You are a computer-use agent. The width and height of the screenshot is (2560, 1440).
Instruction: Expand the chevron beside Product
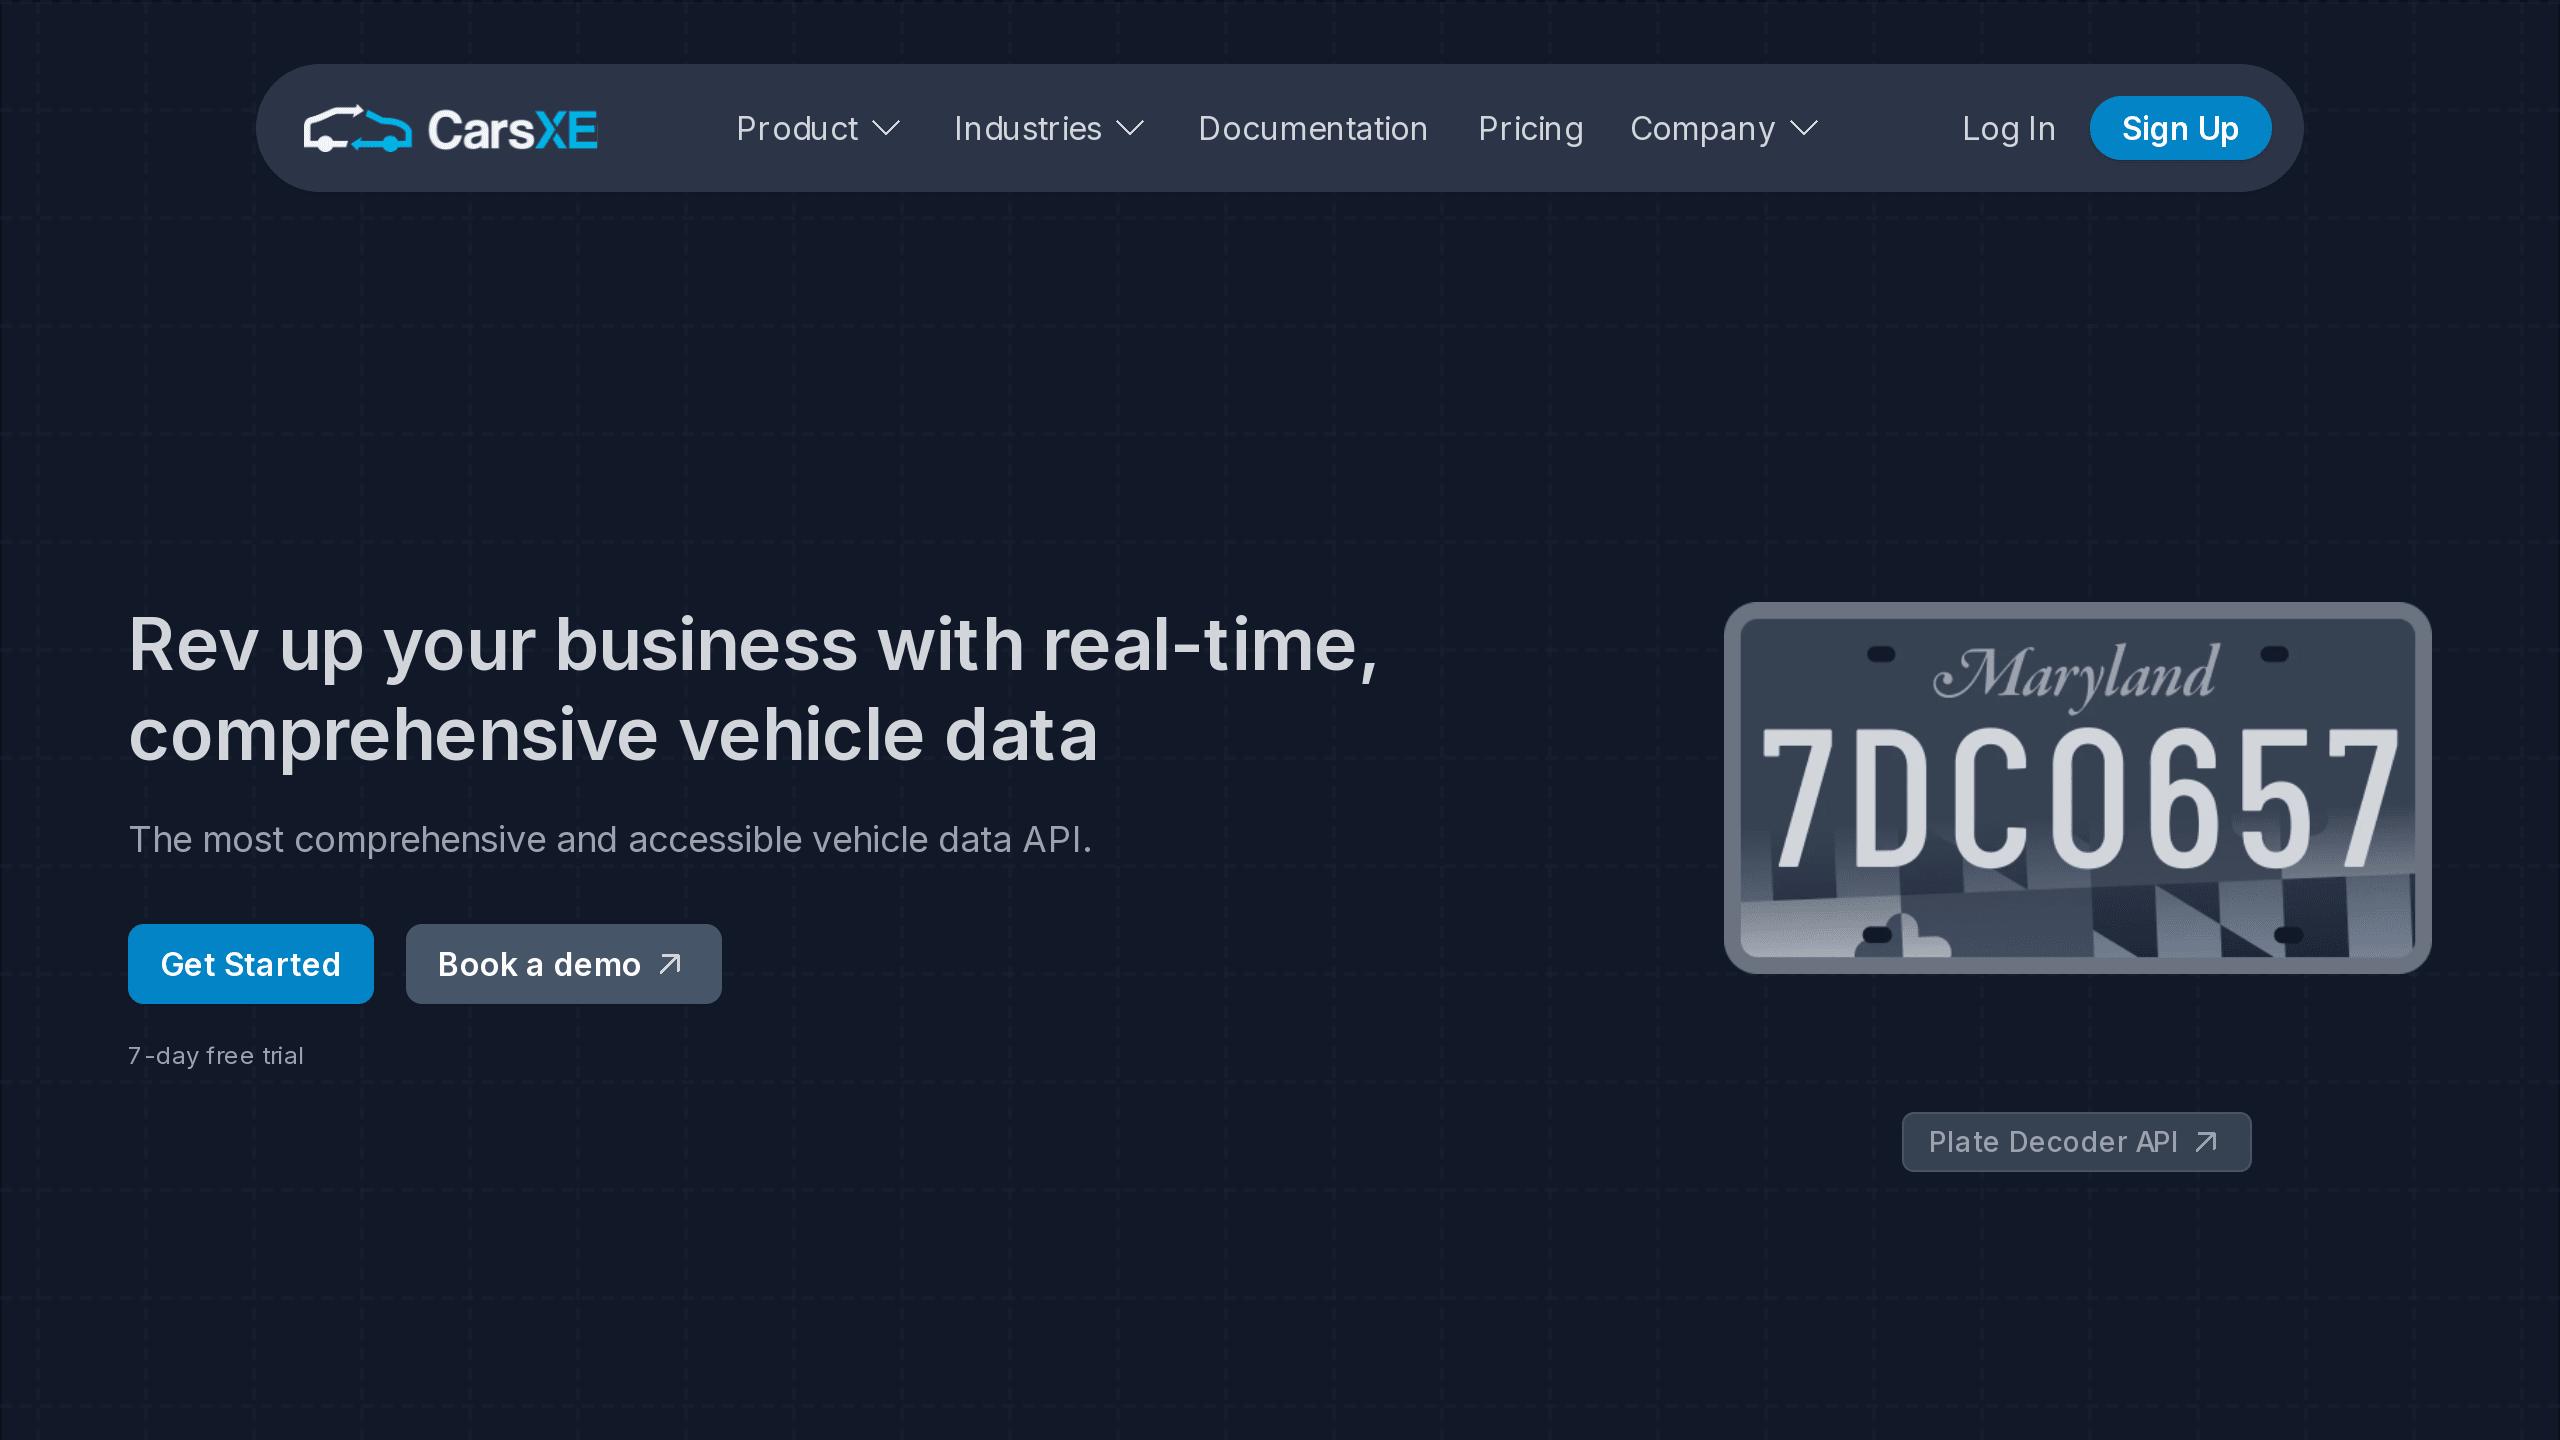[886, 129]
